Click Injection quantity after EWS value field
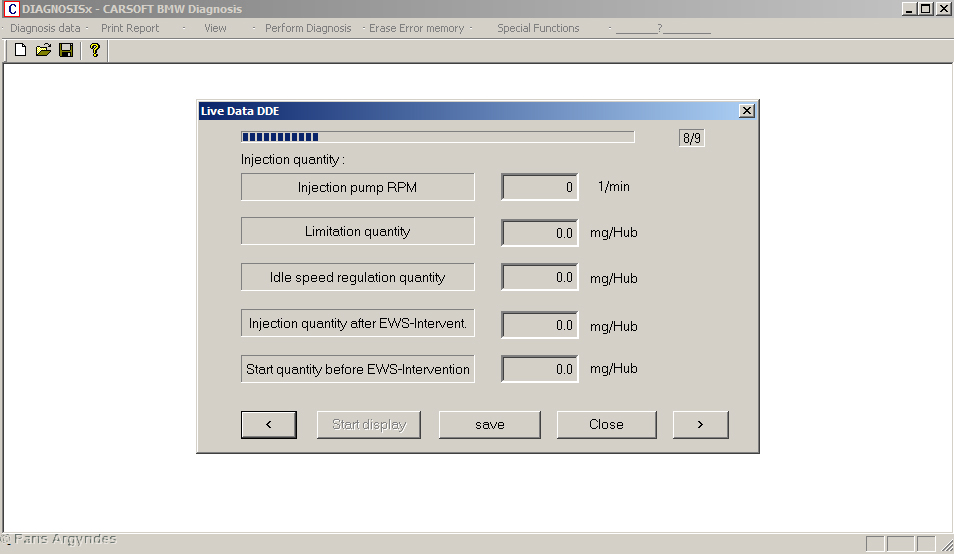954x554 pixels. tap(540, 325)
